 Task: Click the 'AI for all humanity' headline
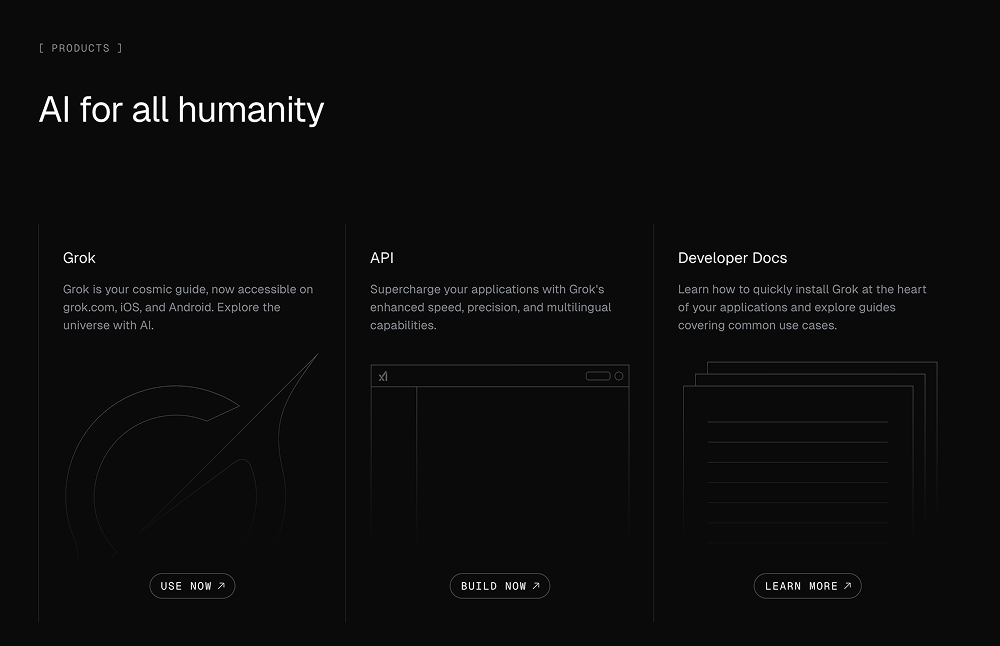pyautogui.click(x=182, y=110)
